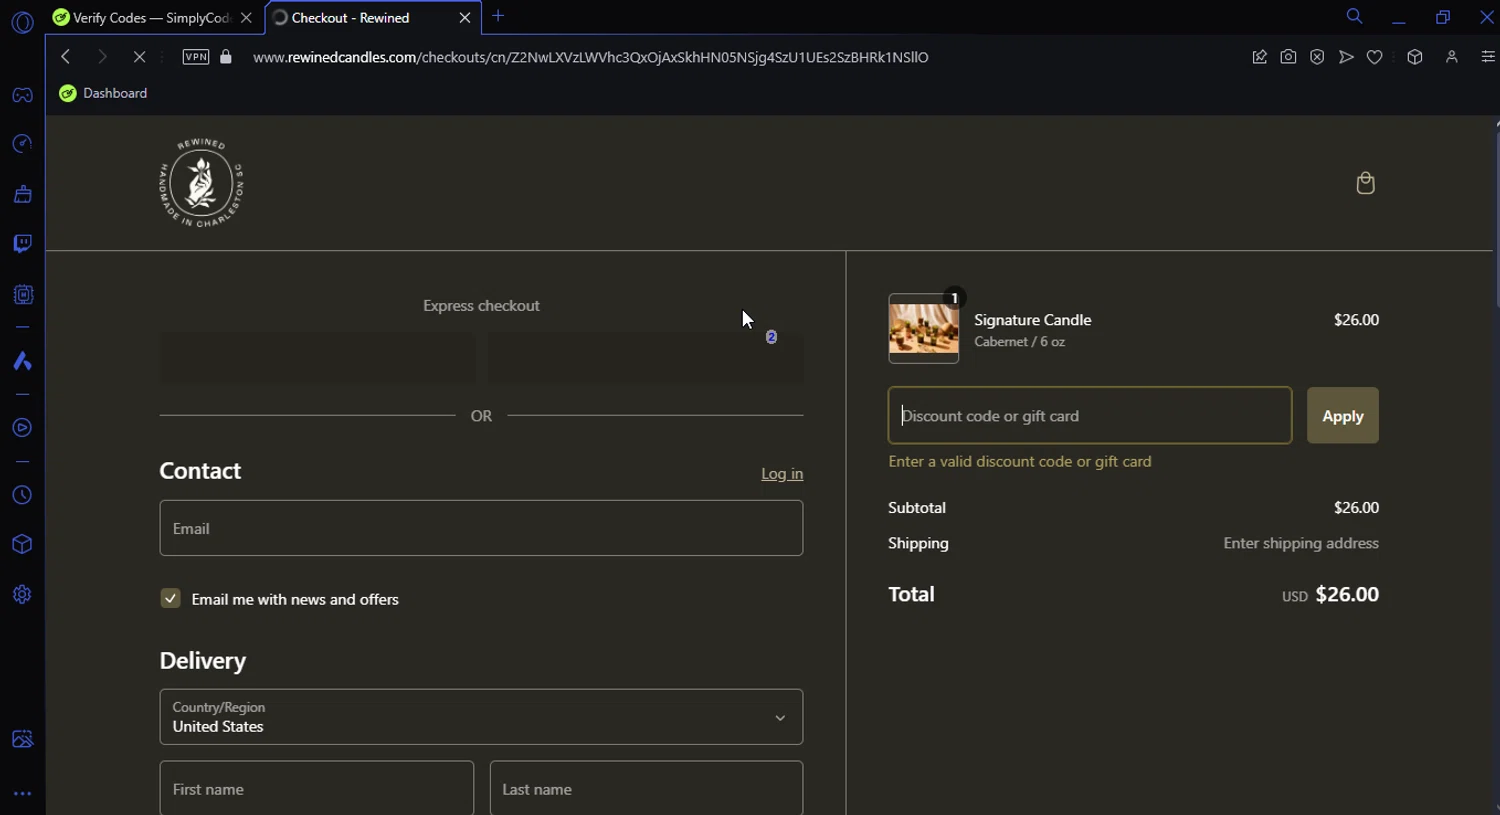Expand the Country/Region United States dropdown
This screenshot has width=1500, height=815.
click(x=481, y=717)
